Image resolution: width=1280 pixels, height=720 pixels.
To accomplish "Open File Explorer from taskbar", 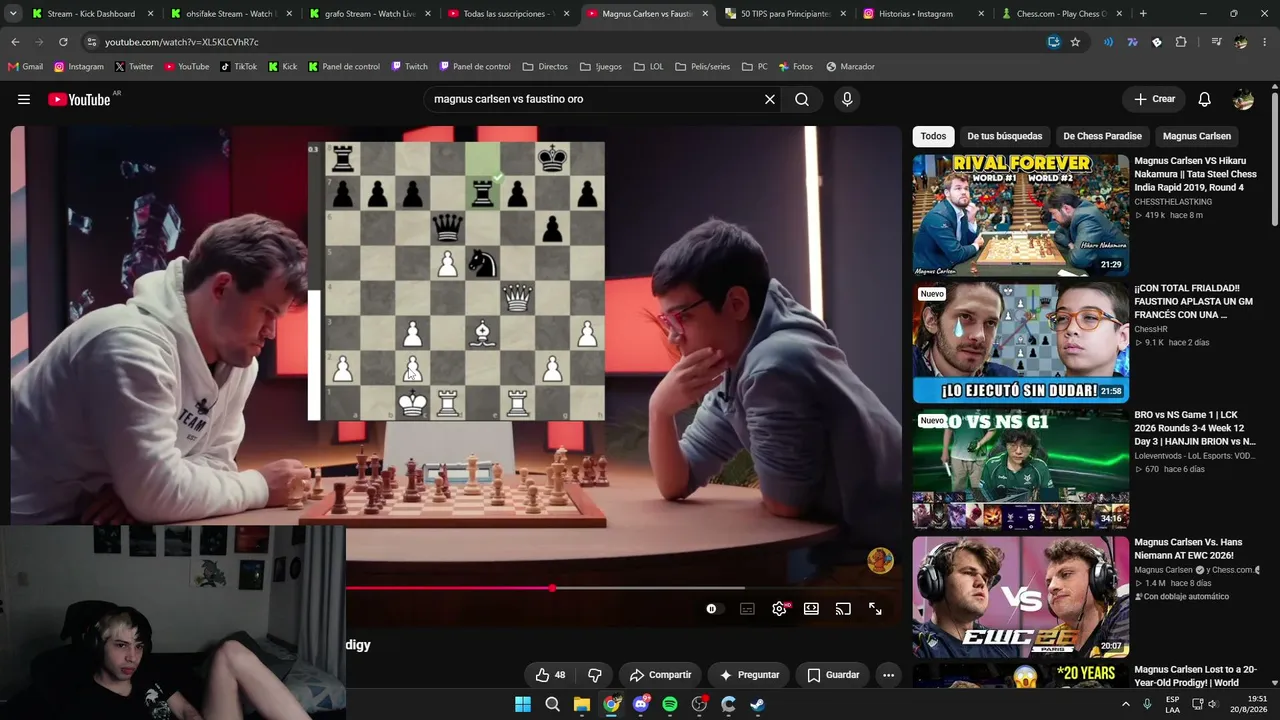I will click(582, 704).
